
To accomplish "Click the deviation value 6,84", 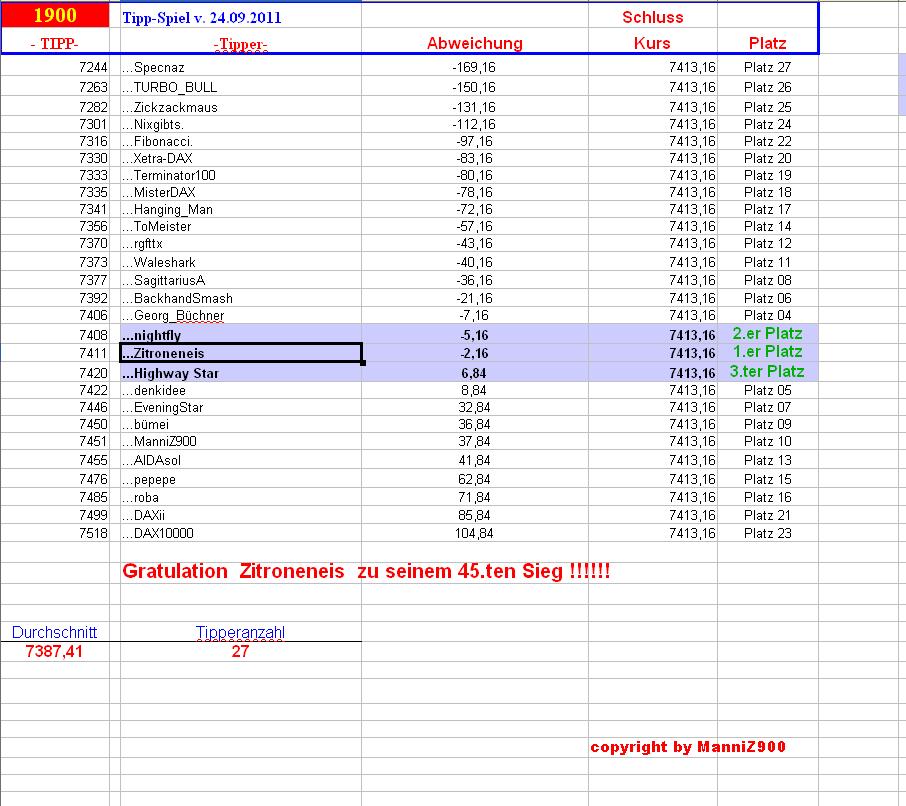I will tap(474, 373).
